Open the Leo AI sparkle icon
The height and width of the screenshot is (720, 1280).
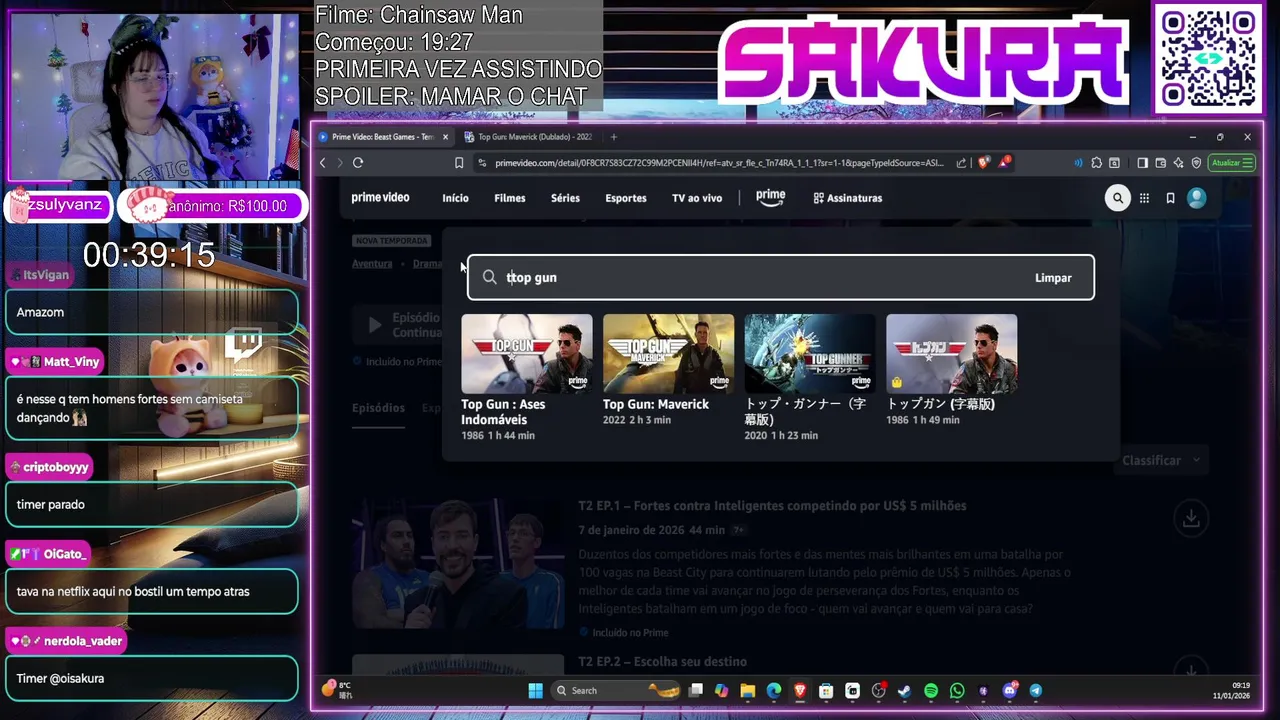click(x=1178, y=163)
